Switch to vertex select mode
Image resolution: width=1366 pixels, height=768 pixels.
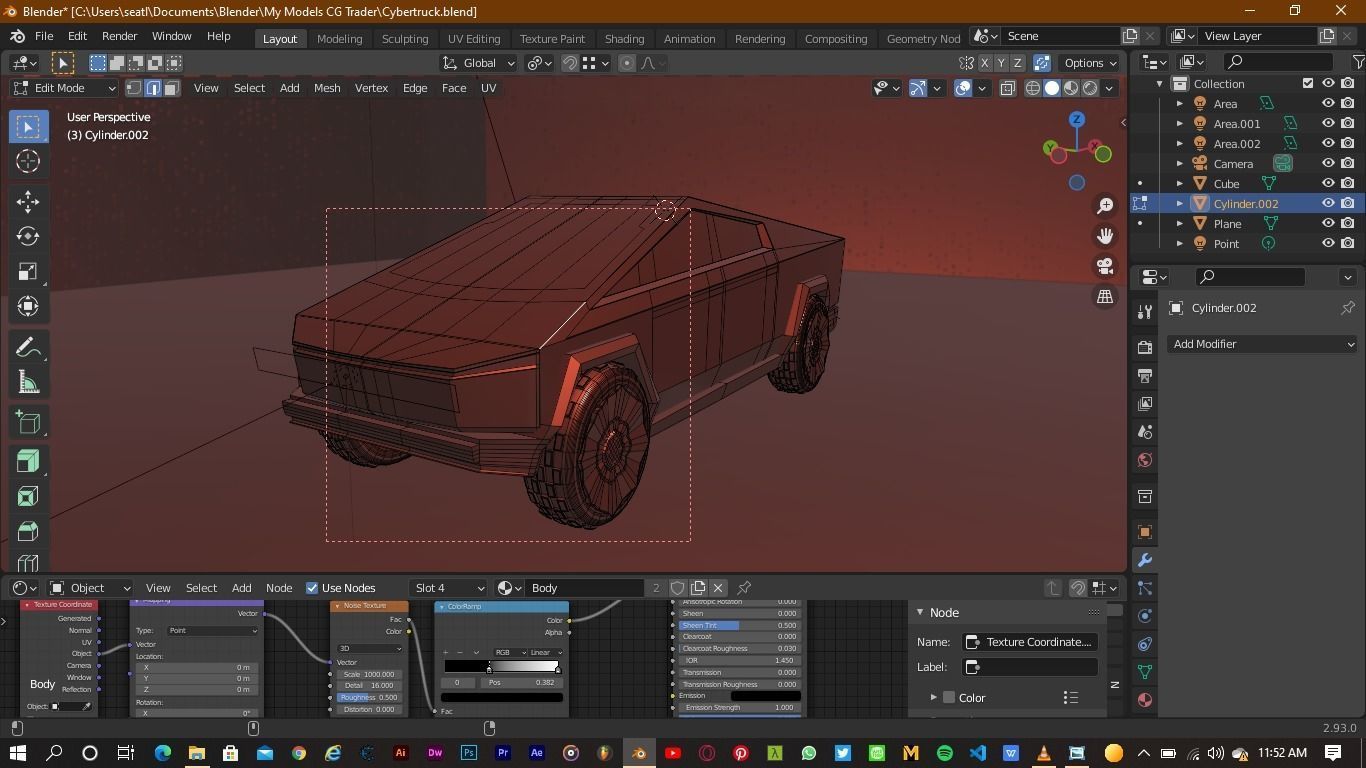pyautogui.click(x=134, y=88)
